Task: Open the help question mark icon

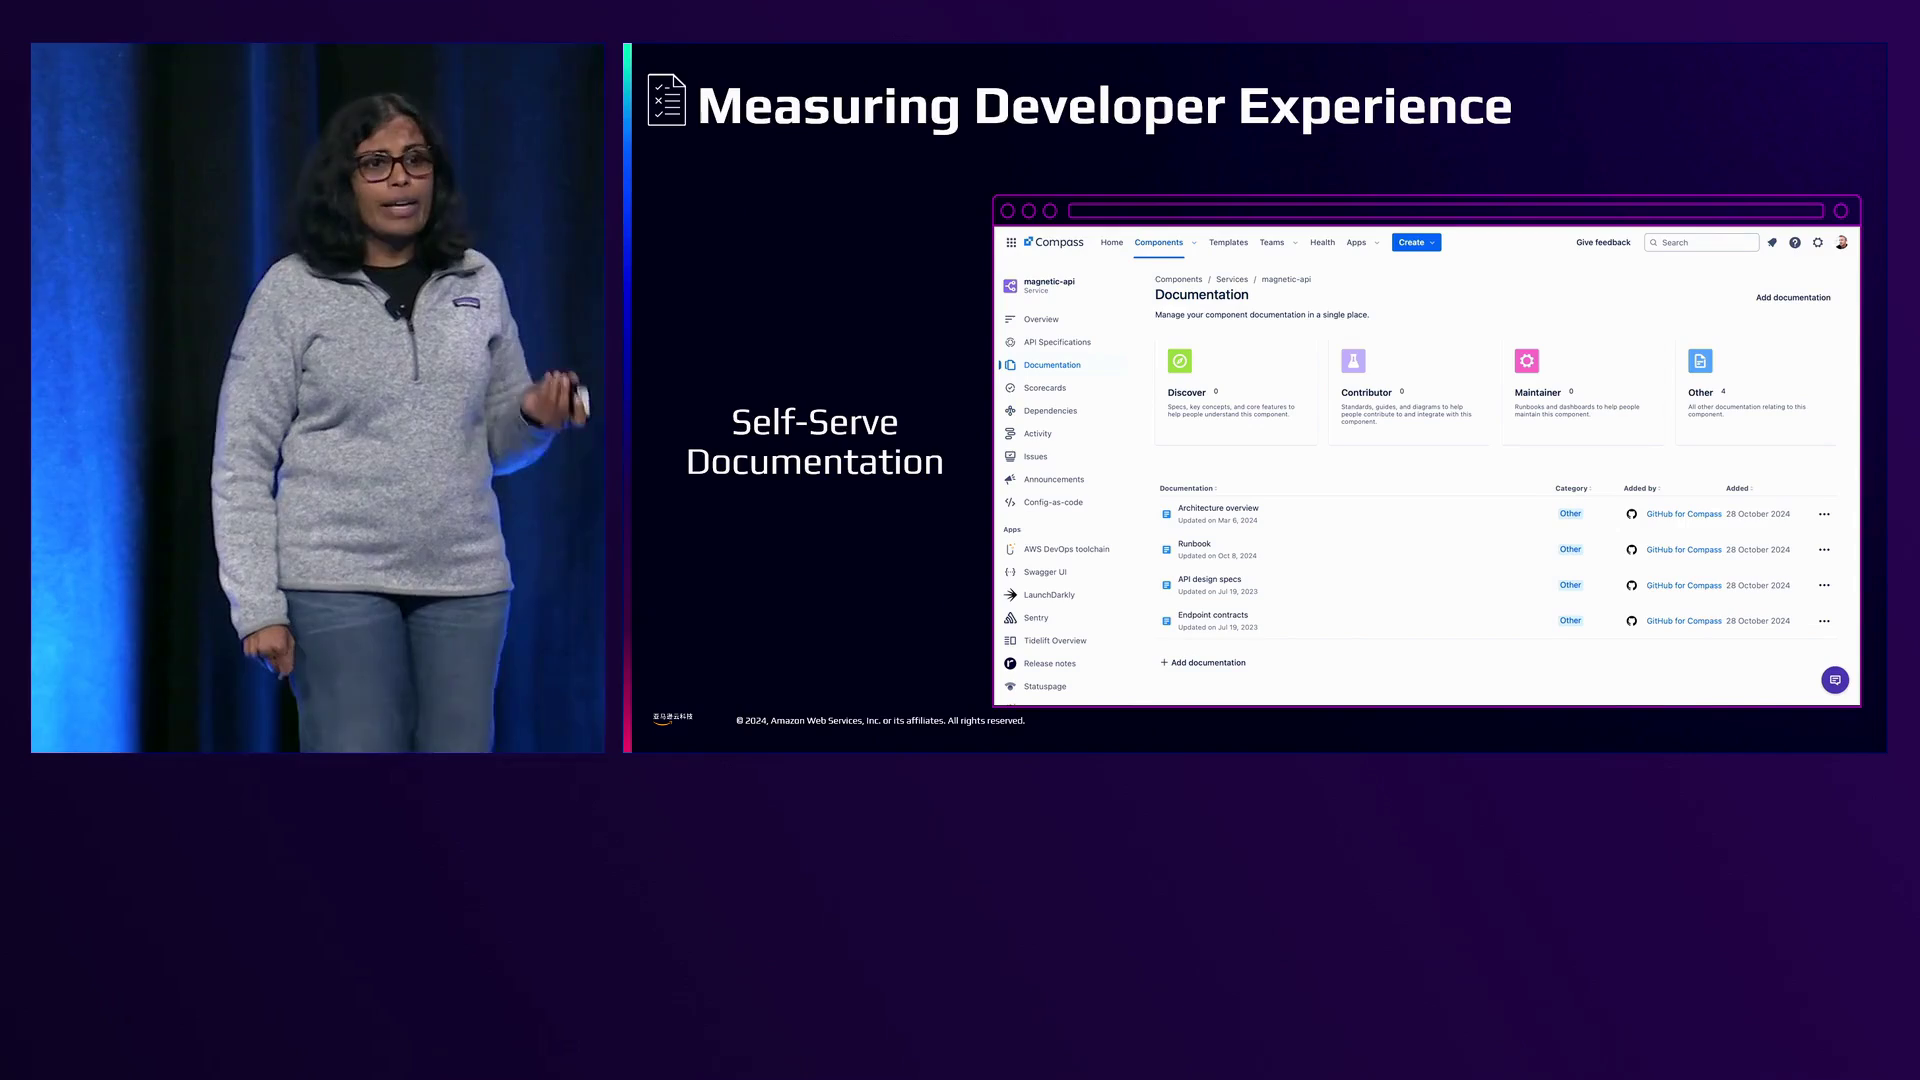Action: click(x=1795, y=242)
